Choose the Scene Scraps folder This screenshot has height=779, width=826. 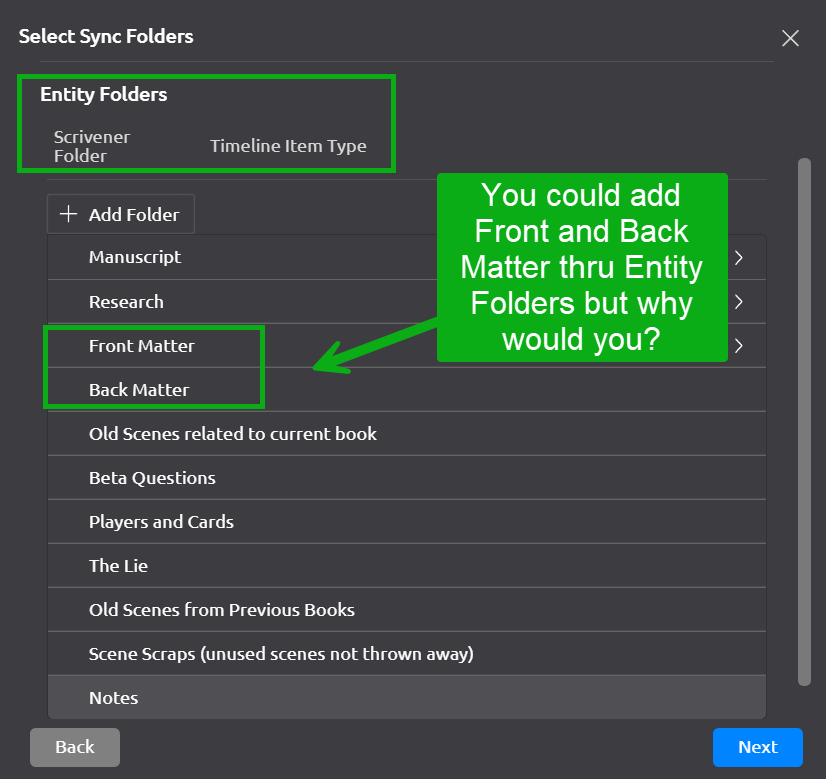pos(281,654)
